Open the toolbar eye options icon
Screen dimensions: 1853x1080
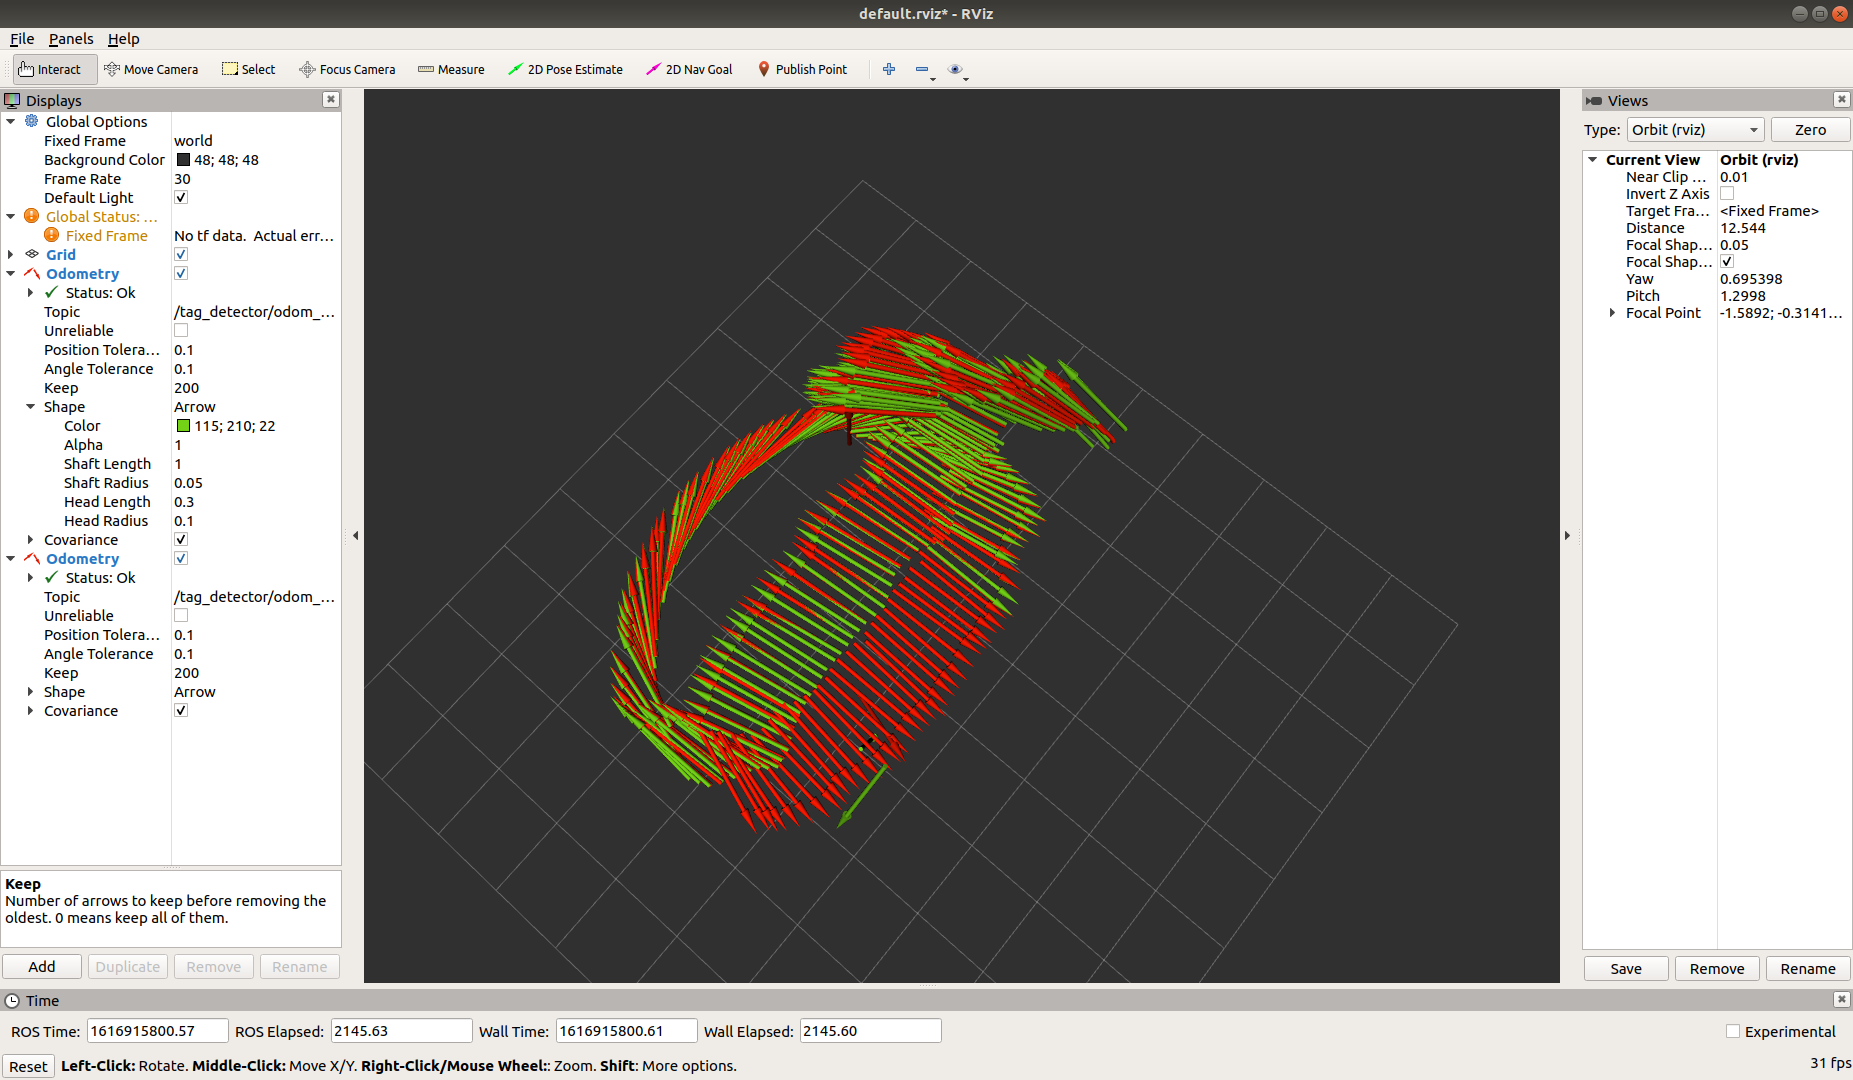[x=955, y=69]
